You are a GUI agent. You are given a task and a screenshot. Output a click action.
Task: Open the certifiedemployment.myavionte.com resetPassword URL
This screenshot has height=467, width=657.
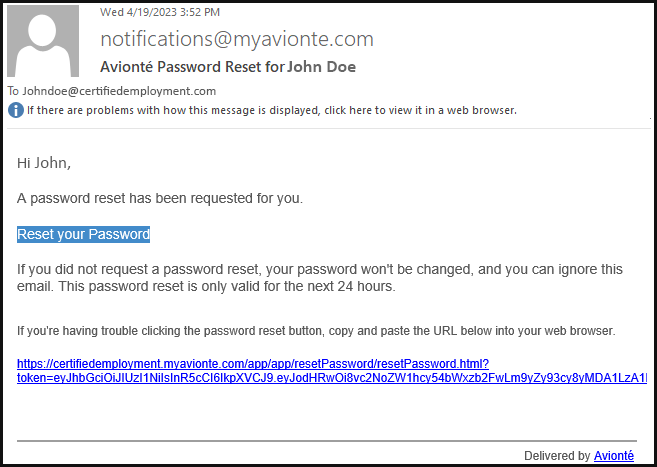click(253, 364)
